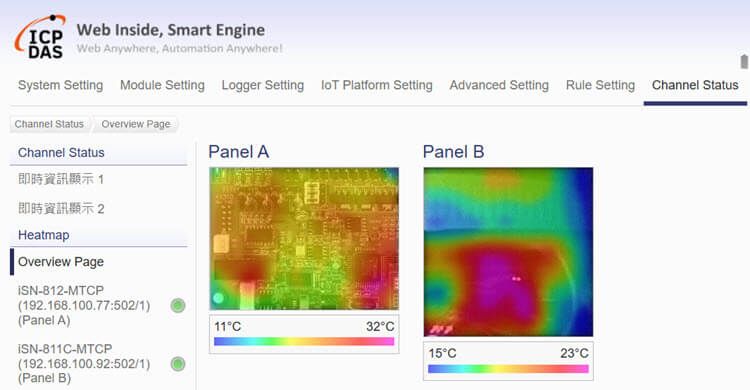Click green status indicator for iSN-811C-MTCP
This screenshot has width=750, height=390.
178,364
